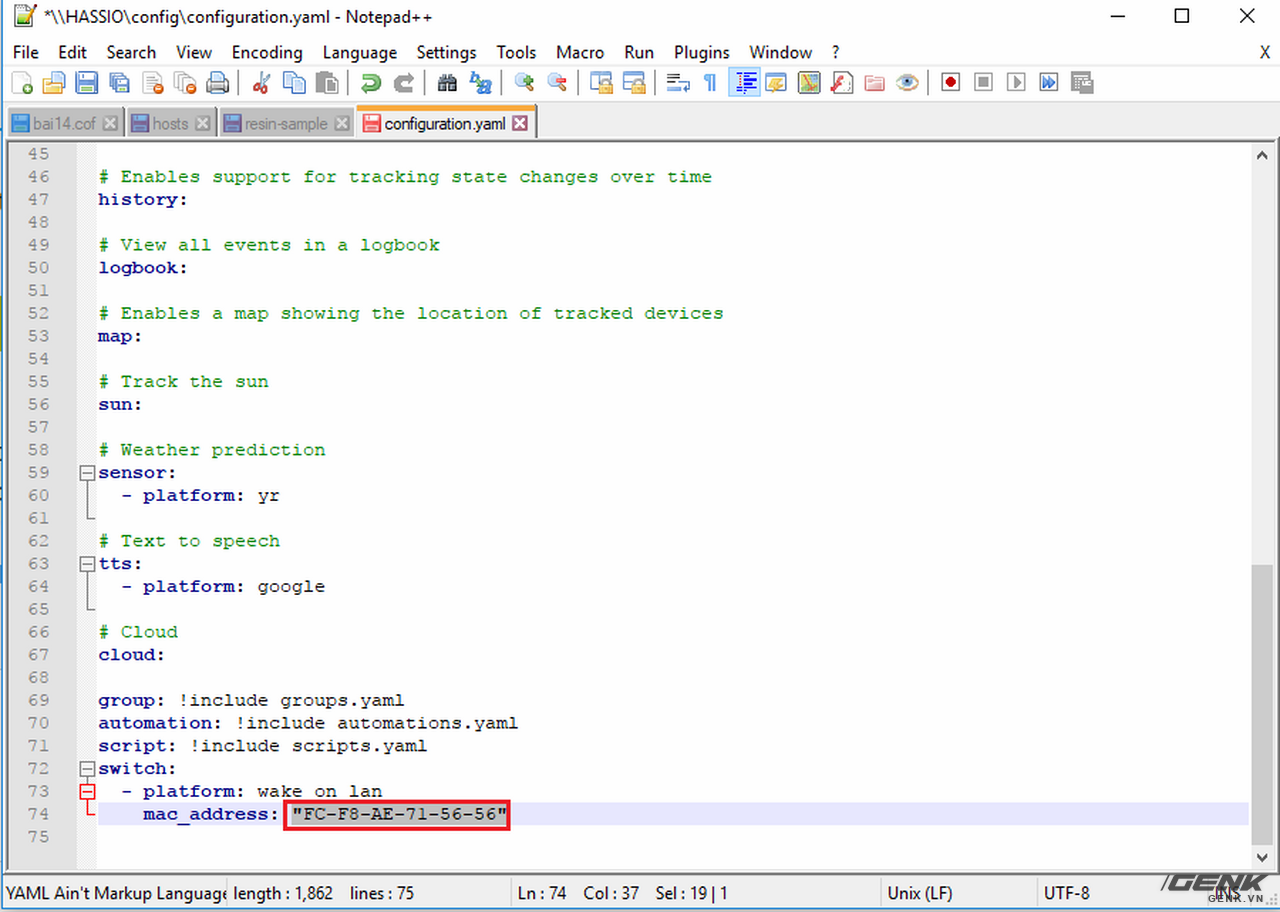Run macro multiple times icon
This screenshot has height=912, width=1280.
1048,83
